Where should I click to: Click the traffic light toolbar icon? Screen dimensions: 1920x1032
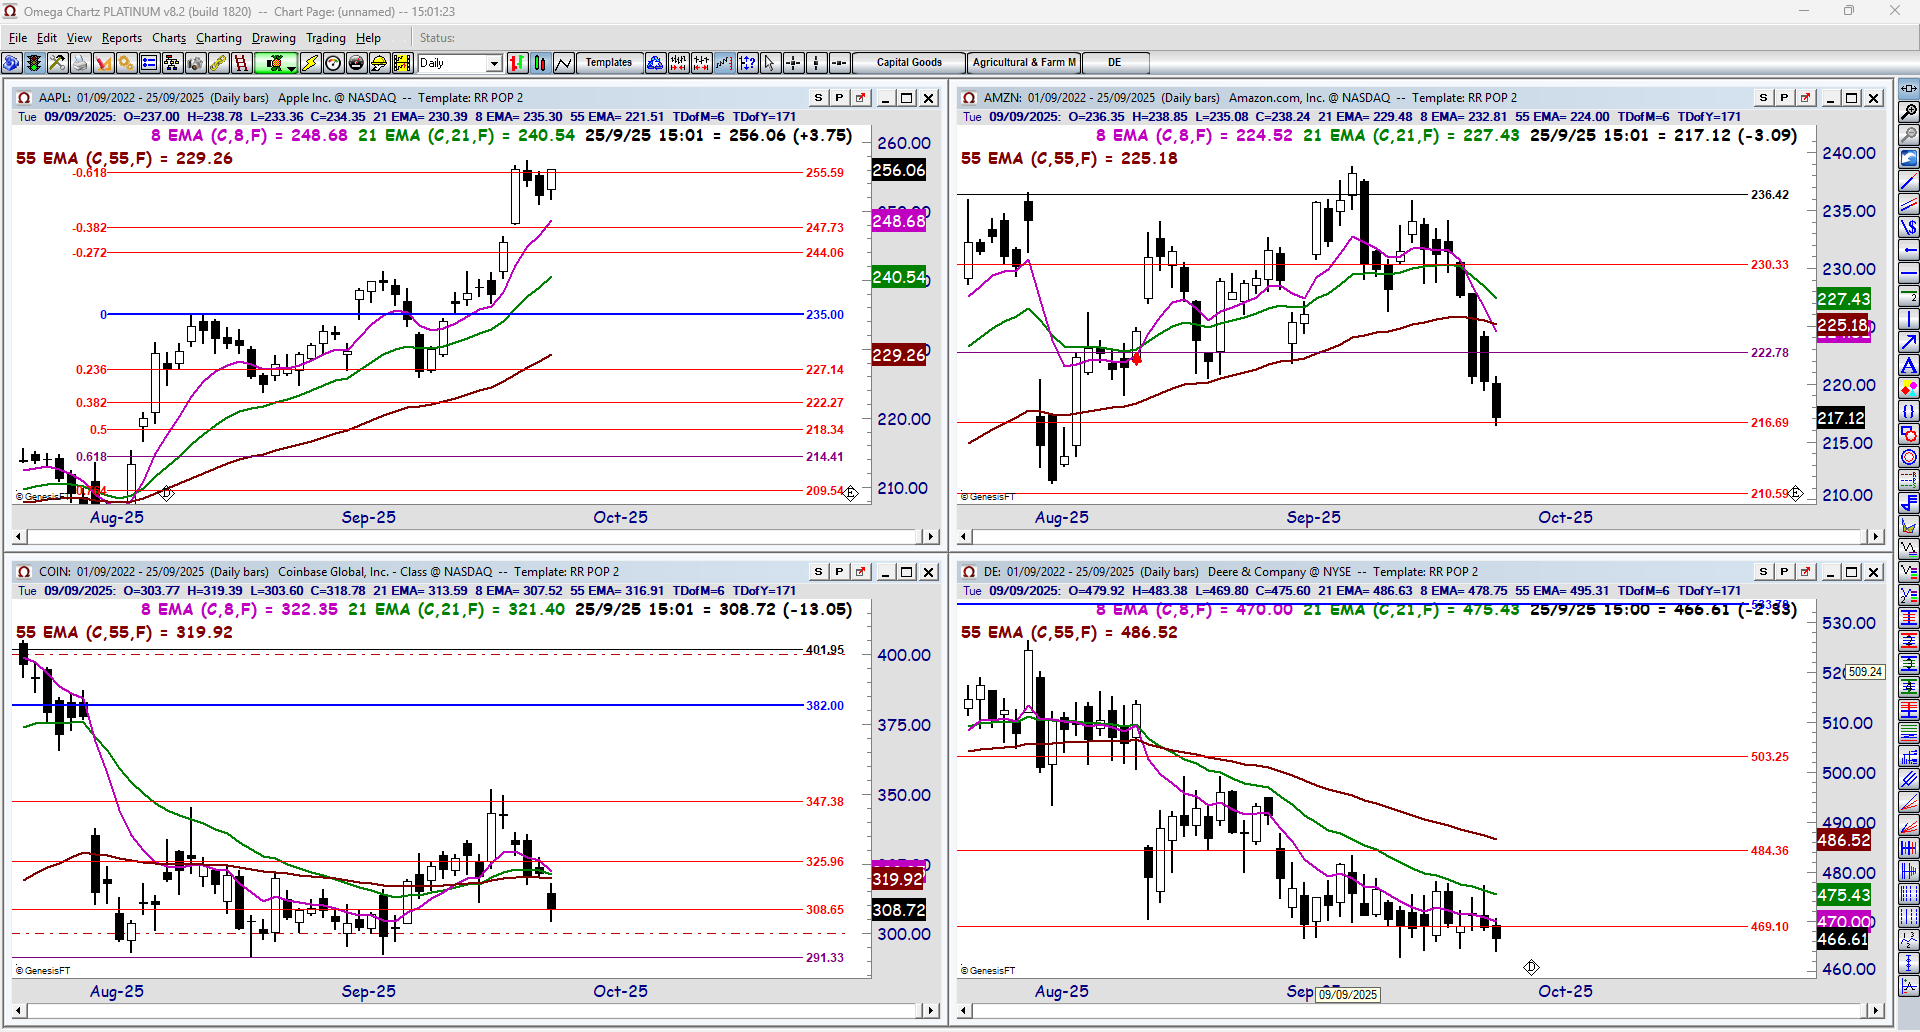point(34,63)
